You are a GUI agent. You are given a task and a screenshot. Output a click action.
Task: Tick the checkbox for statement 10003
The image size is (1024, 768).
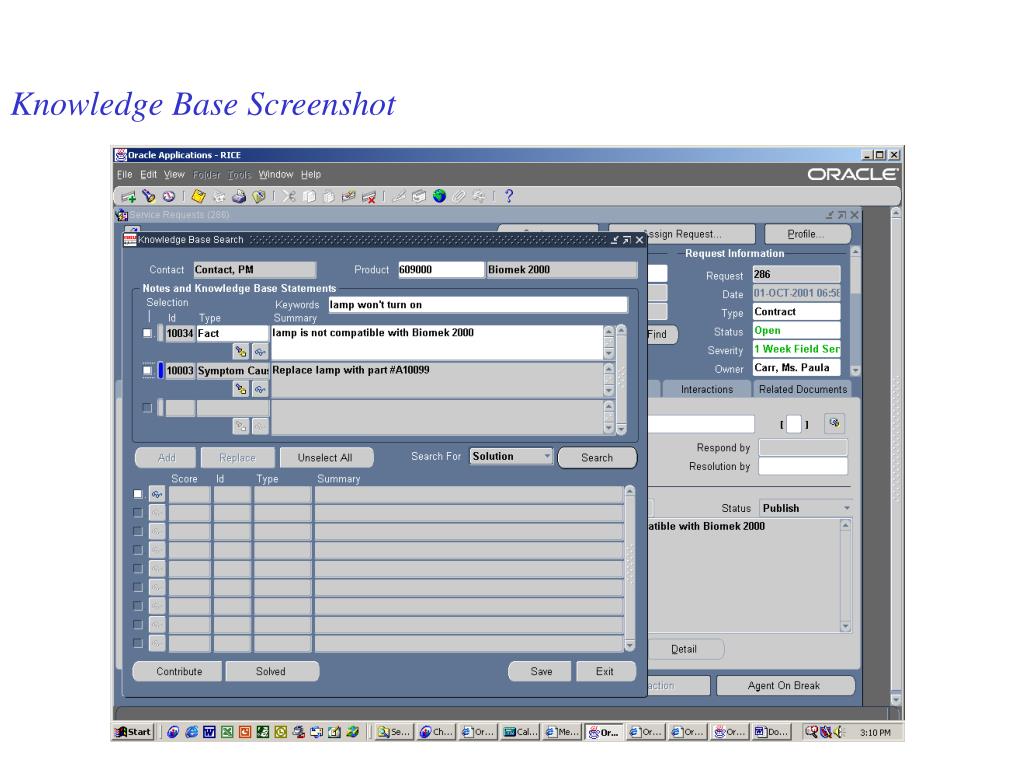click(148, 370)
